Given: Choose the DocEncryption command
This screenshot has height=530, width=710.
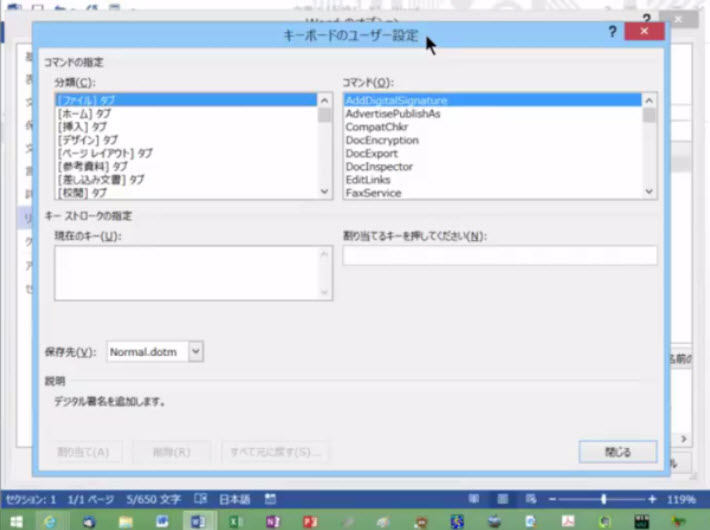Looking at the screenshot, I should click(382, 140).
